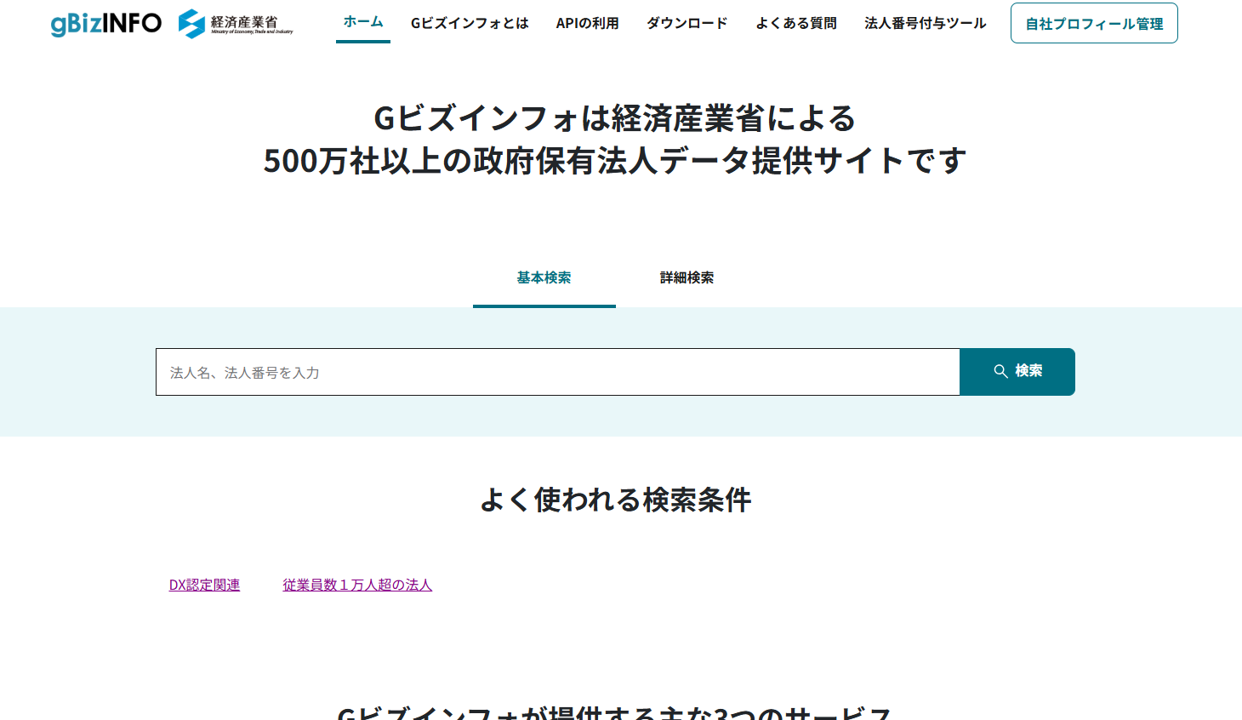The height and width of the screenshot is (720, 1242).
Task: Open the gBizINFO logo home link
Action: pyautogui.click(x=106, y=23)
